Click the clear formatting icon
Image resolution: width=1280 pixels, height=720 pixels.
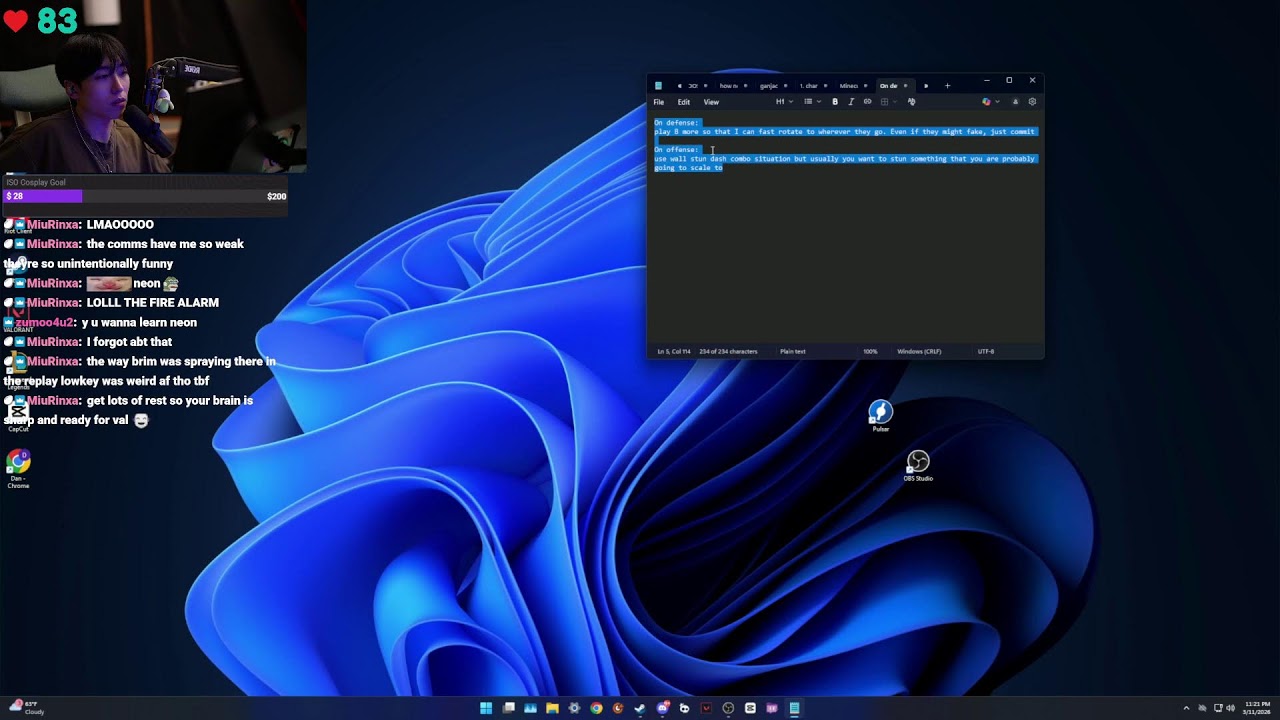911,102
